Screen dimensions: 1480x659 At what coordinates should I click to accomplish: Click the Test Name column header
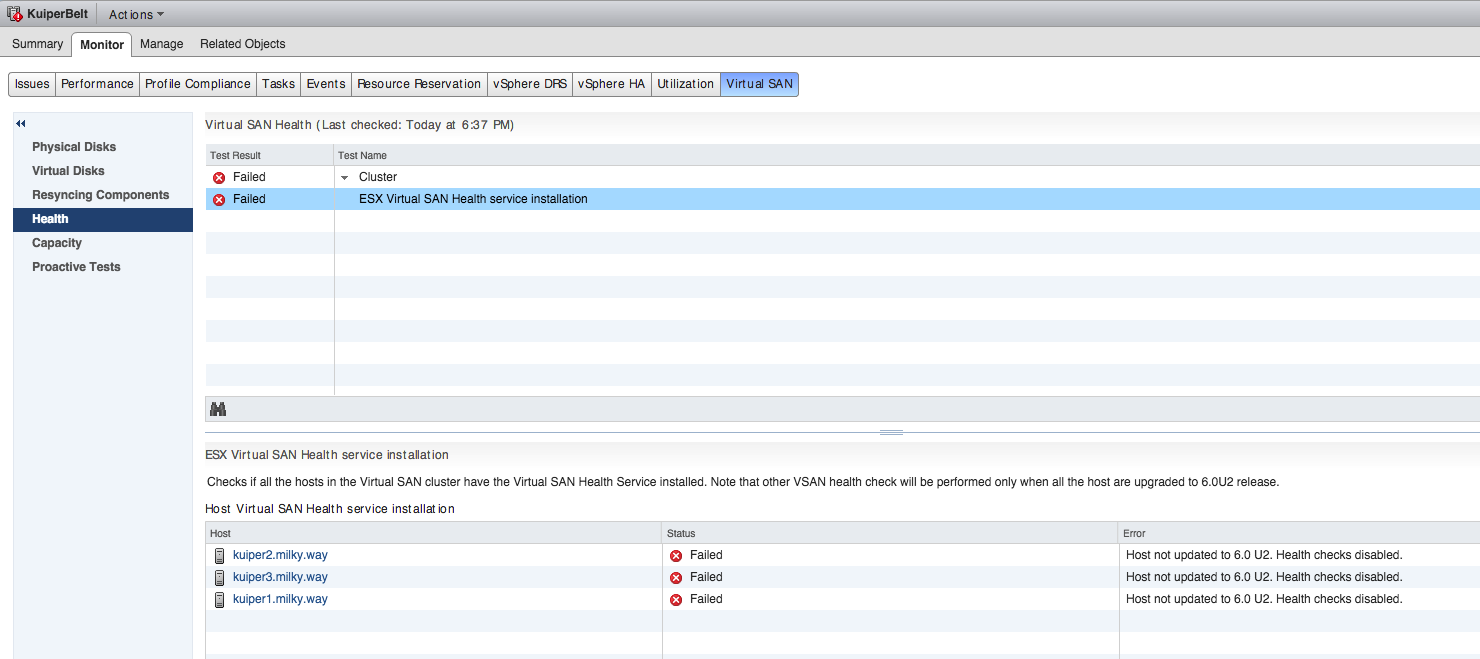[363, 155]
